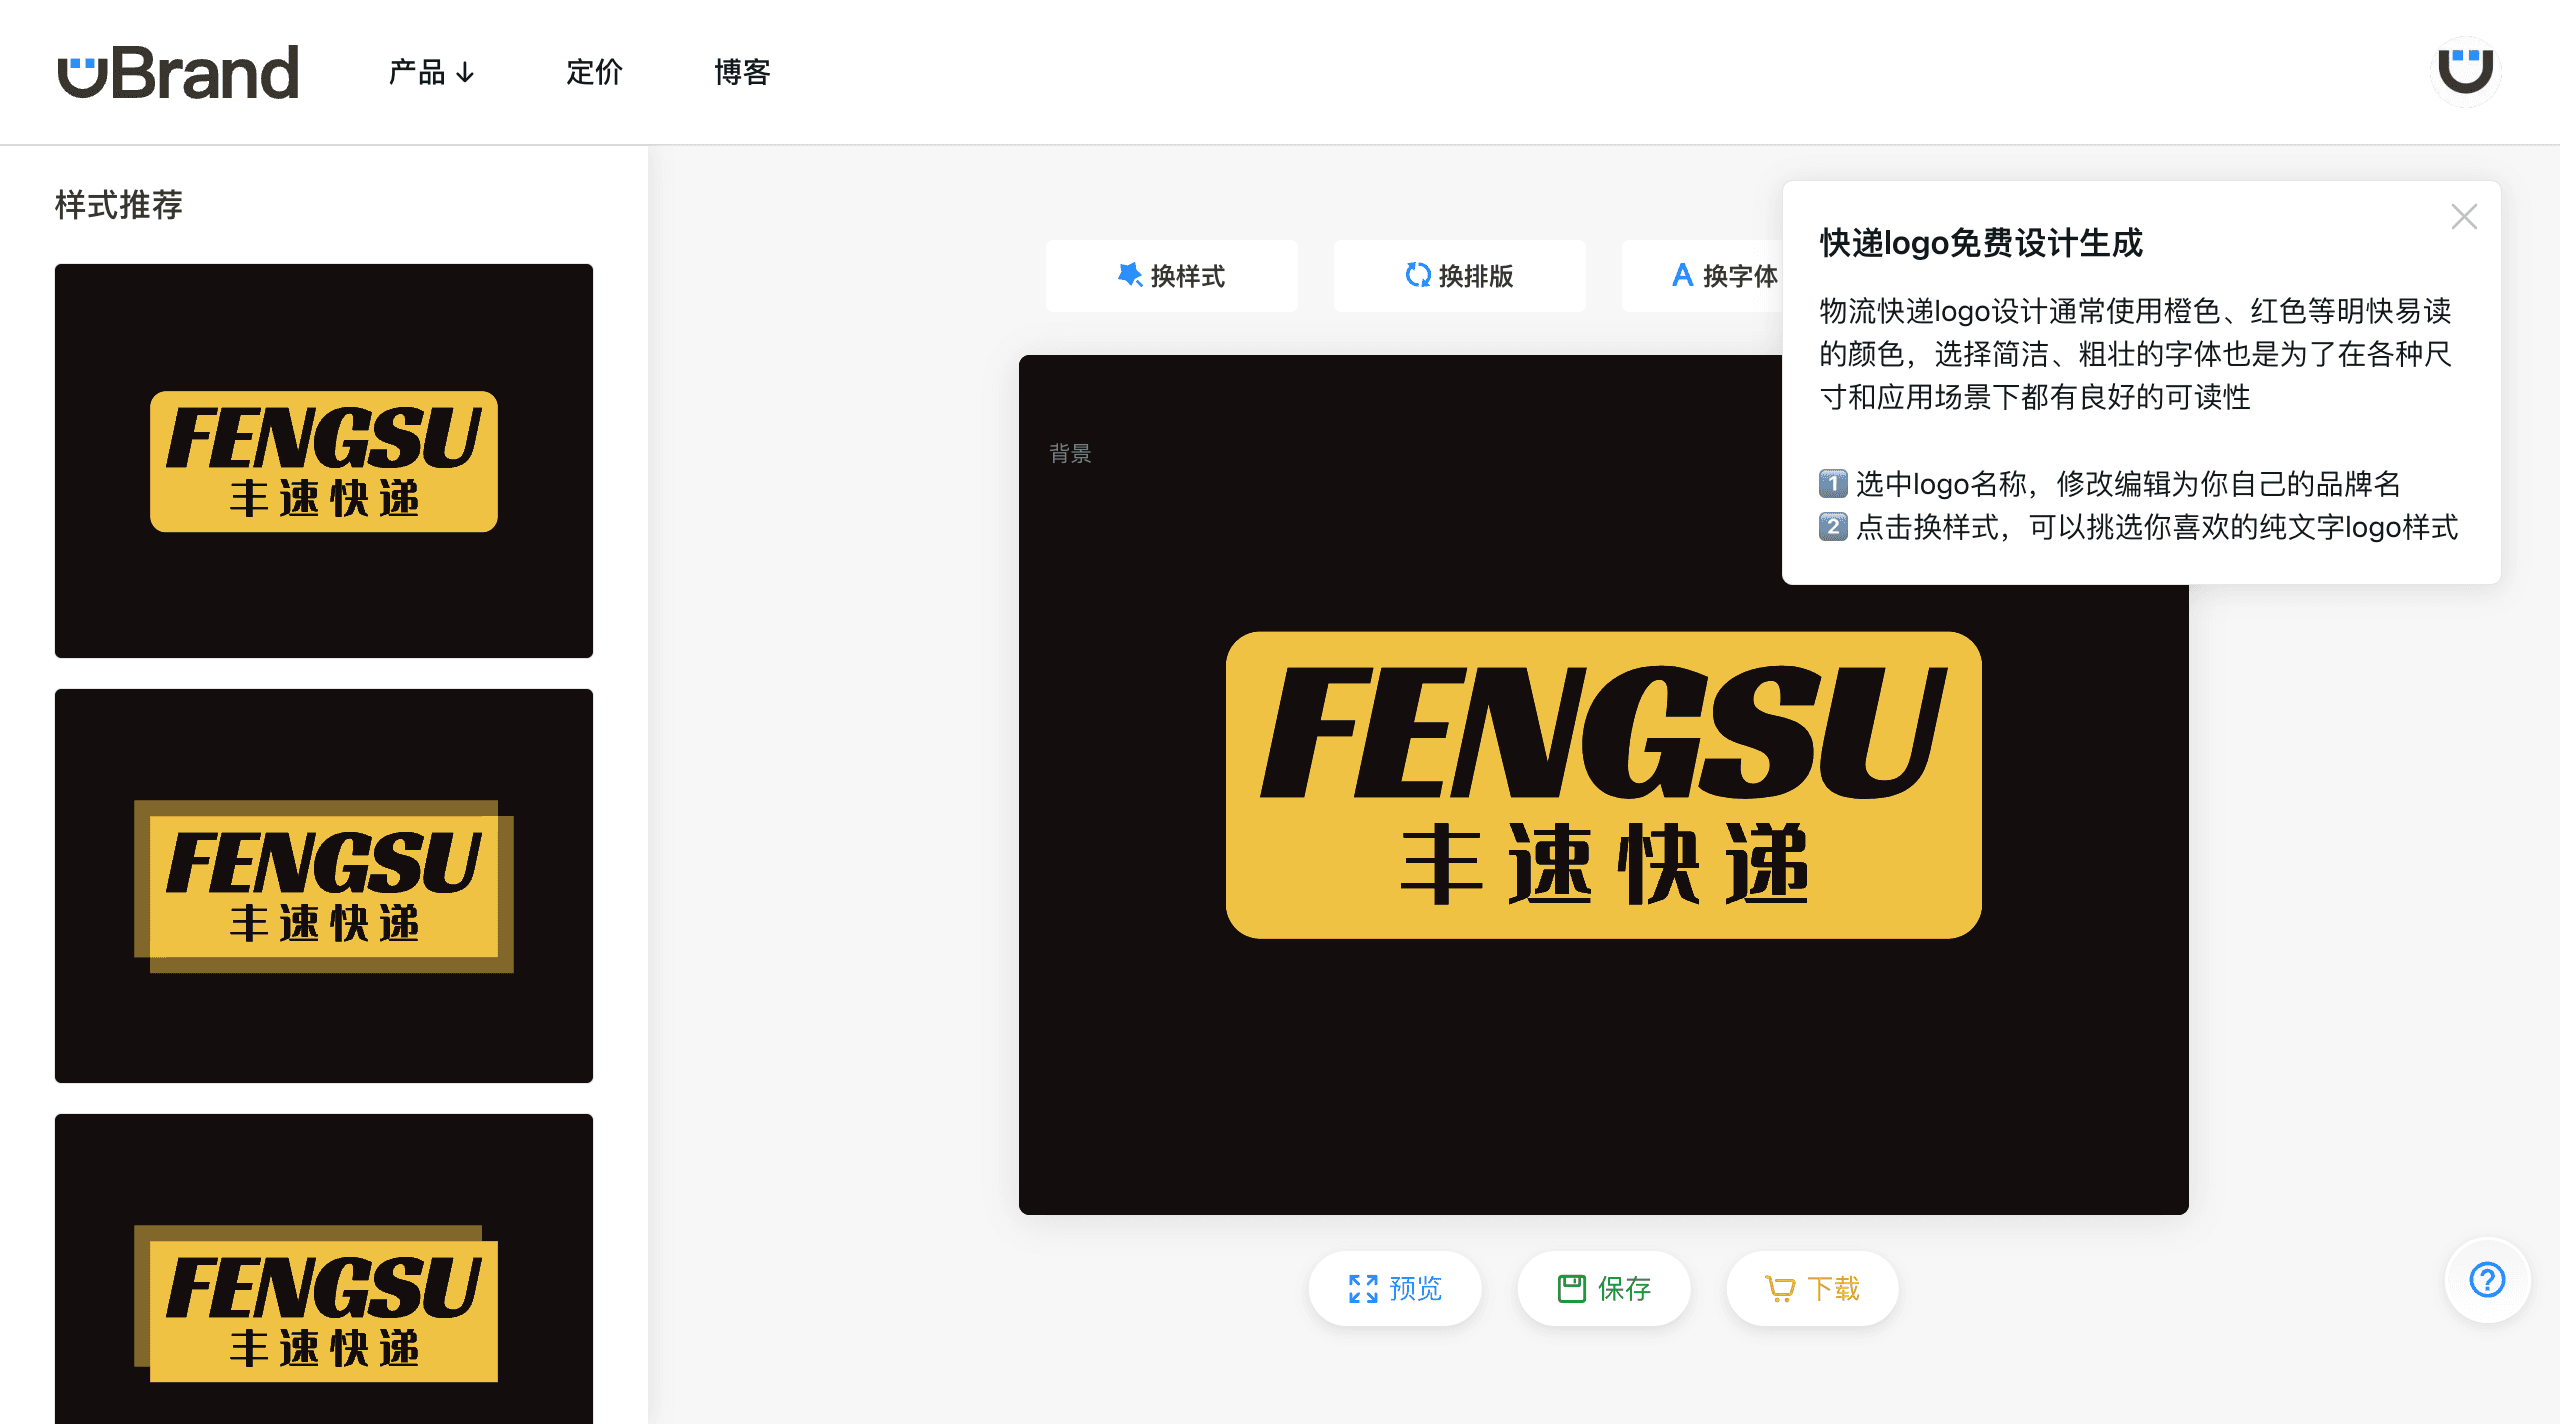The width and height of the screenshot is (2560, 1424).
Task: Click the uBrand logo in header
Action: [178, 72]
